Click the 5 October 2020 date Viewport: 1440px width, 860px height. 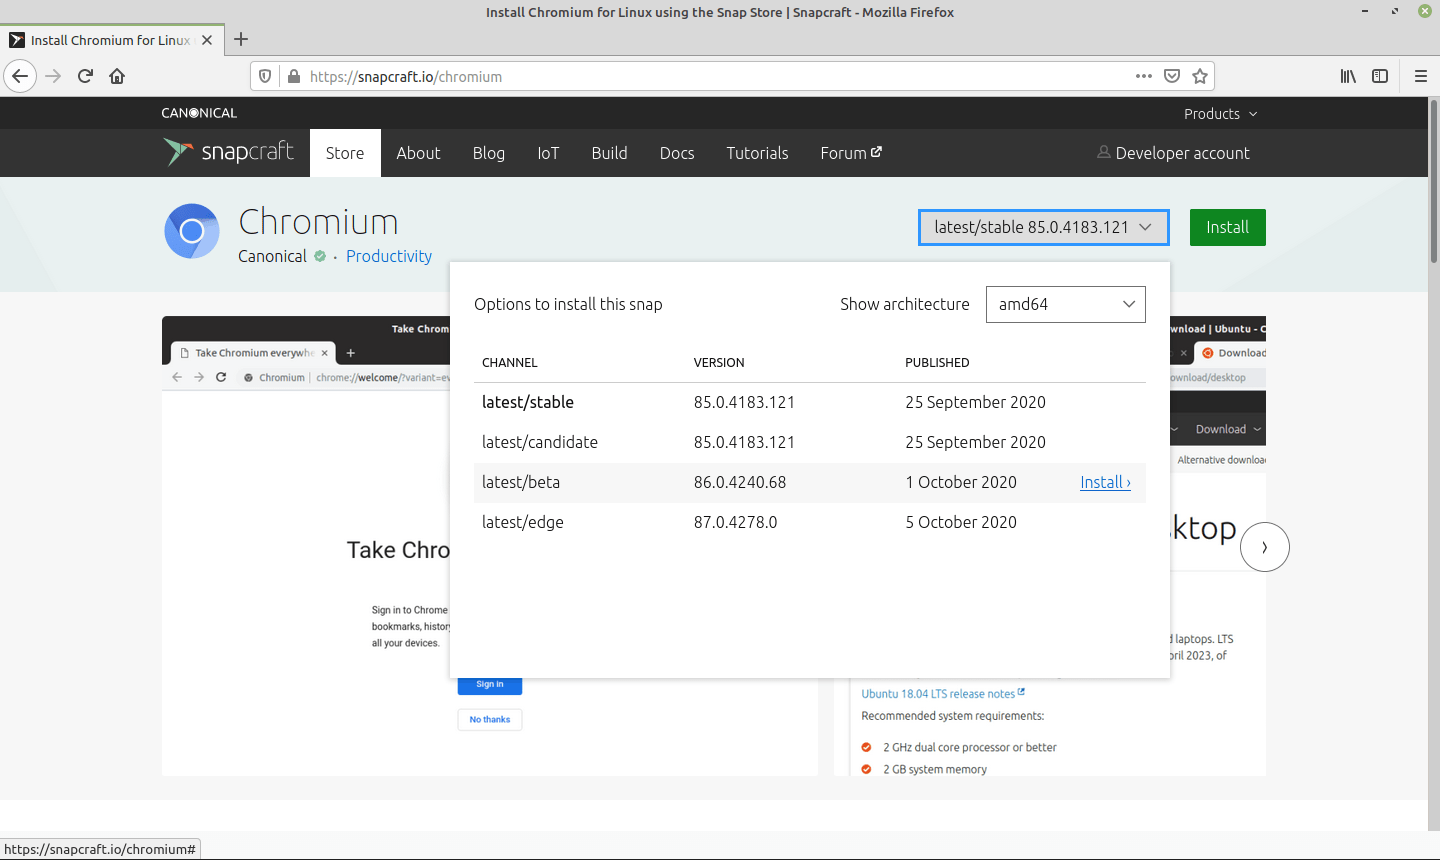(x=961, y=522)
